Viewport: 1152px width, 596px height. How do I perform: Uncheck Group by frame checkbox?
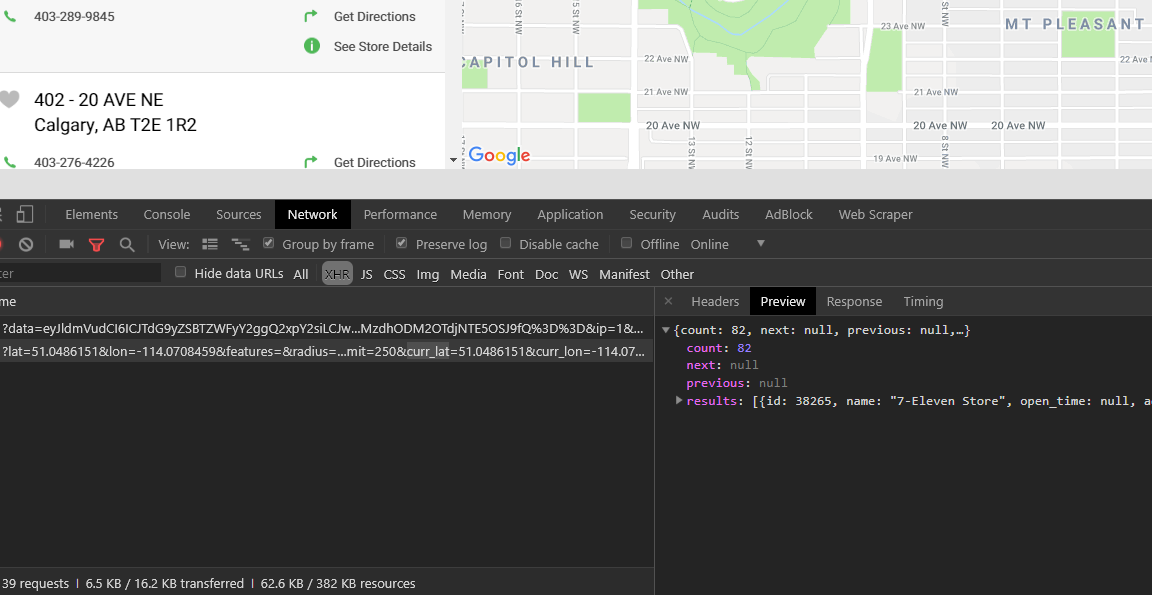coord(268,243)
